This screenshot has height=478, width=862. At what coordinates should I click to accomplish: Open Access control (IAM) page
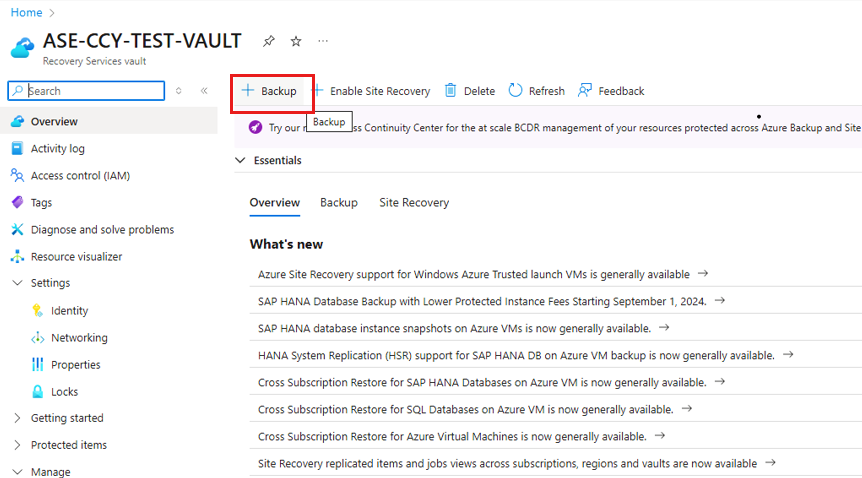[80, 175]
